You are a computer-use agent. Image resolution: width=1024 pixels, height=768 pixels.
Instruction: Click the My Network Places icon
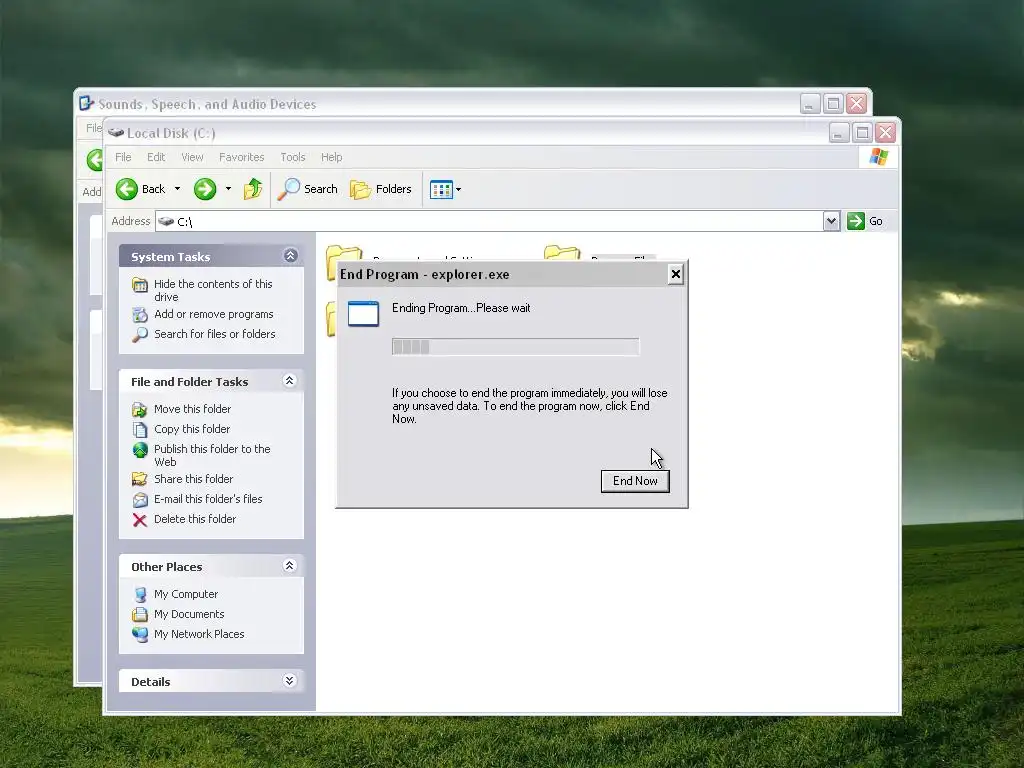pyautogui.click(x=140, y=635)
